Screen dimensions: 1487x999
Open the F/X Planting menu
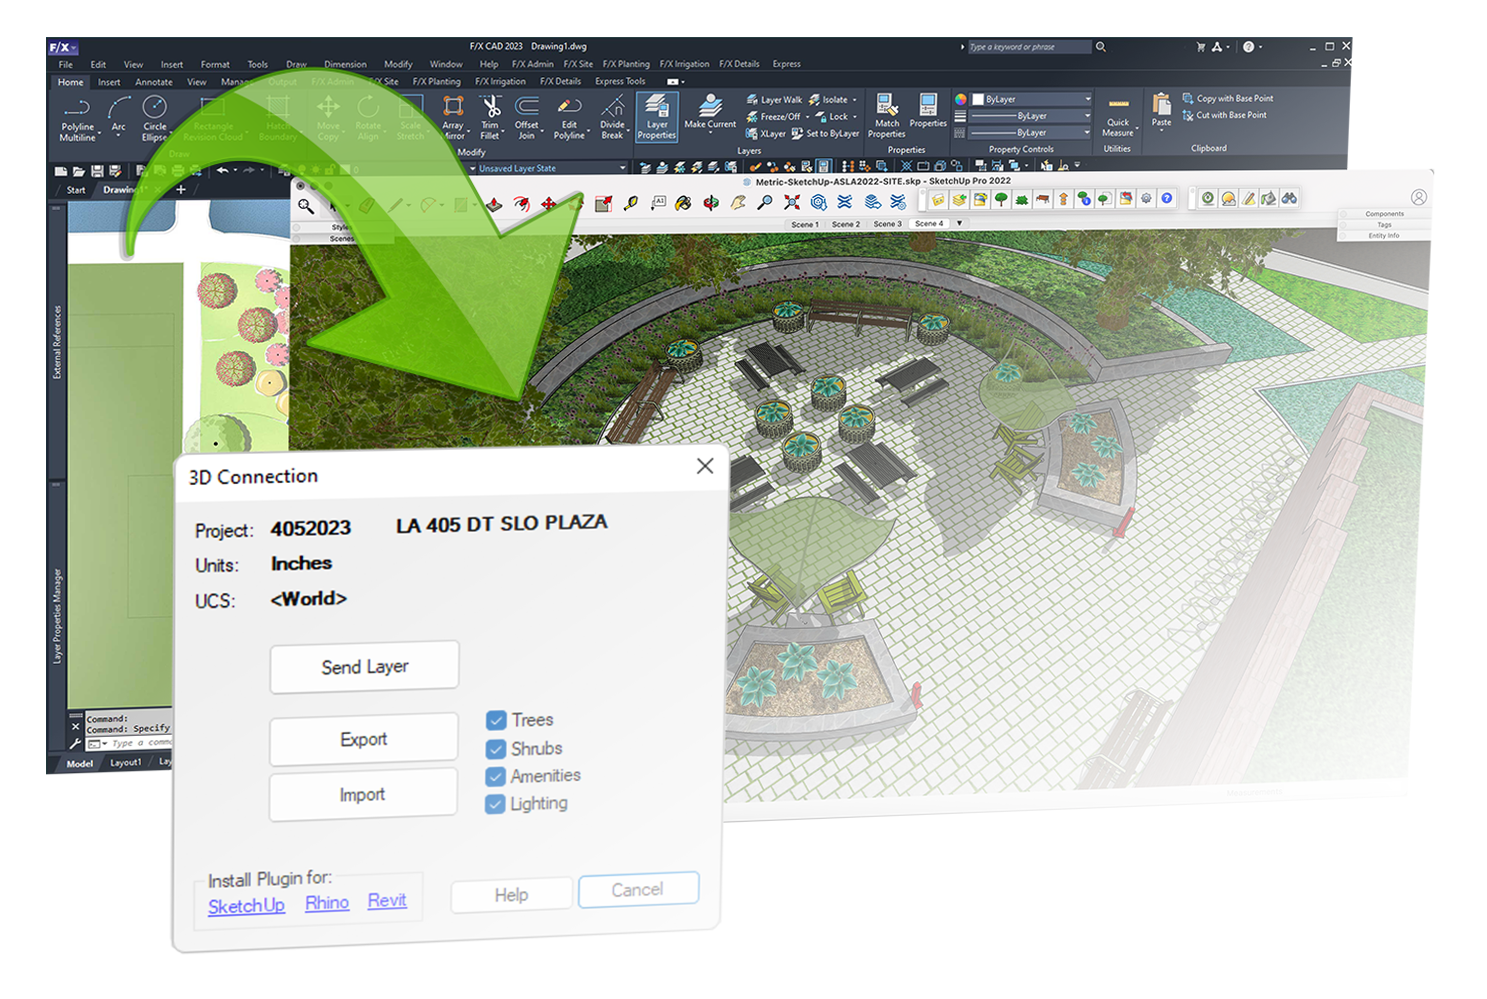626,64
